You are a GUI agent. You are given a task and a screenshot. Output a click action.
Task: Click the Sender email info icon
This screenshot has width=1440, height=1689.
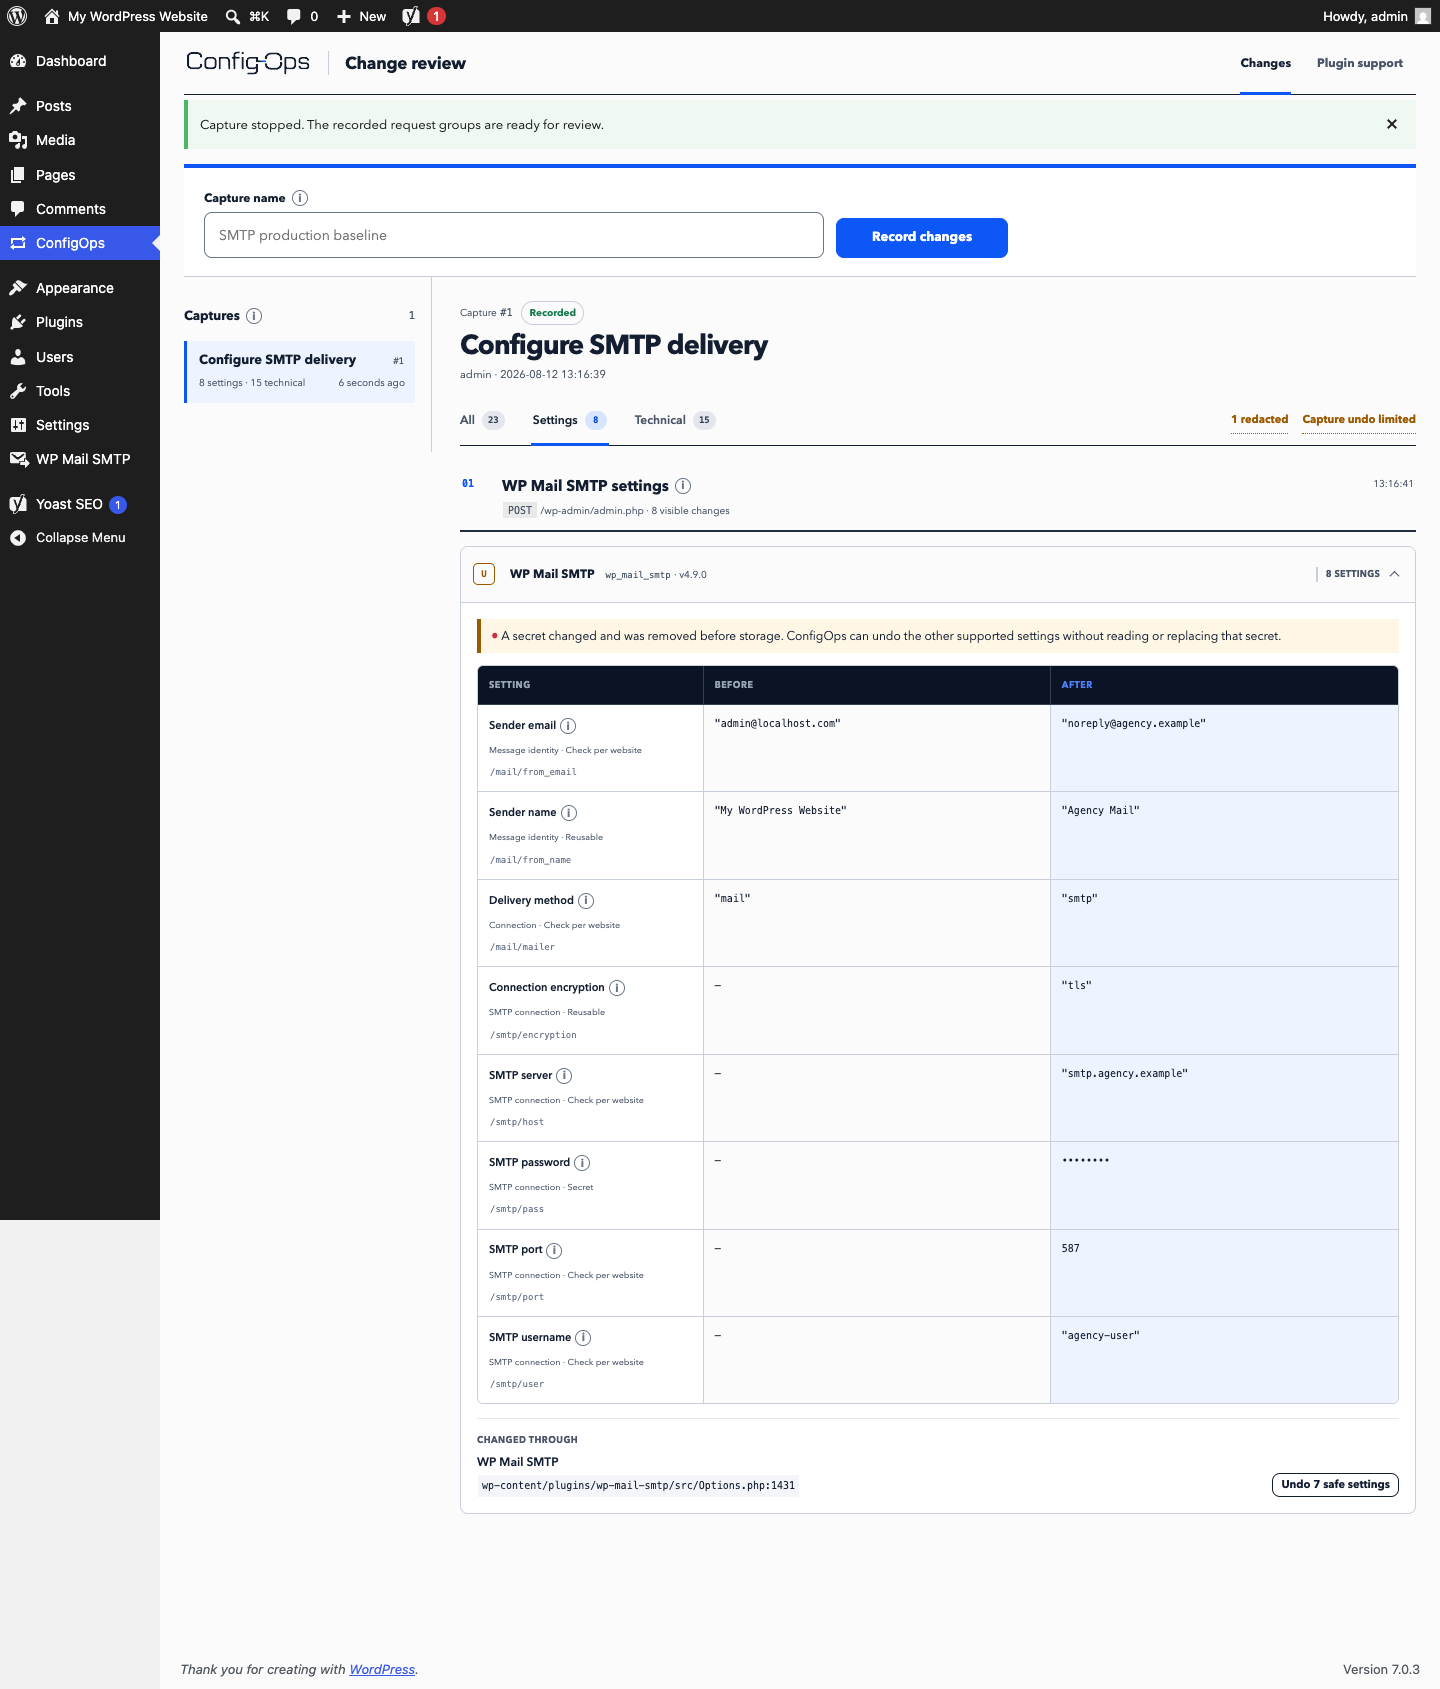[568, 726]
